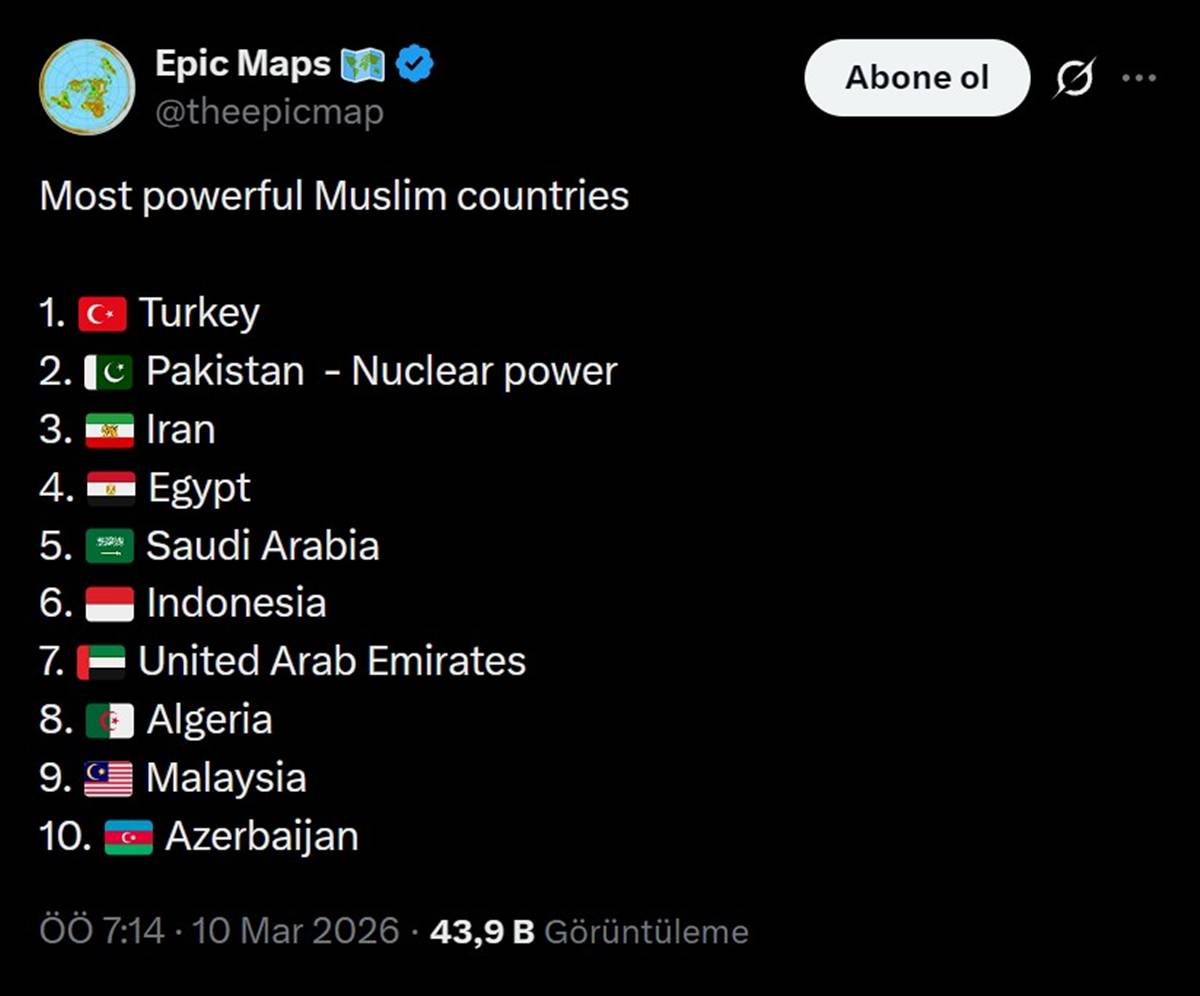Click the Malaysia flag icon
Image resolution: width=1200 pixels, height=996 pixels.
[108, 779]
